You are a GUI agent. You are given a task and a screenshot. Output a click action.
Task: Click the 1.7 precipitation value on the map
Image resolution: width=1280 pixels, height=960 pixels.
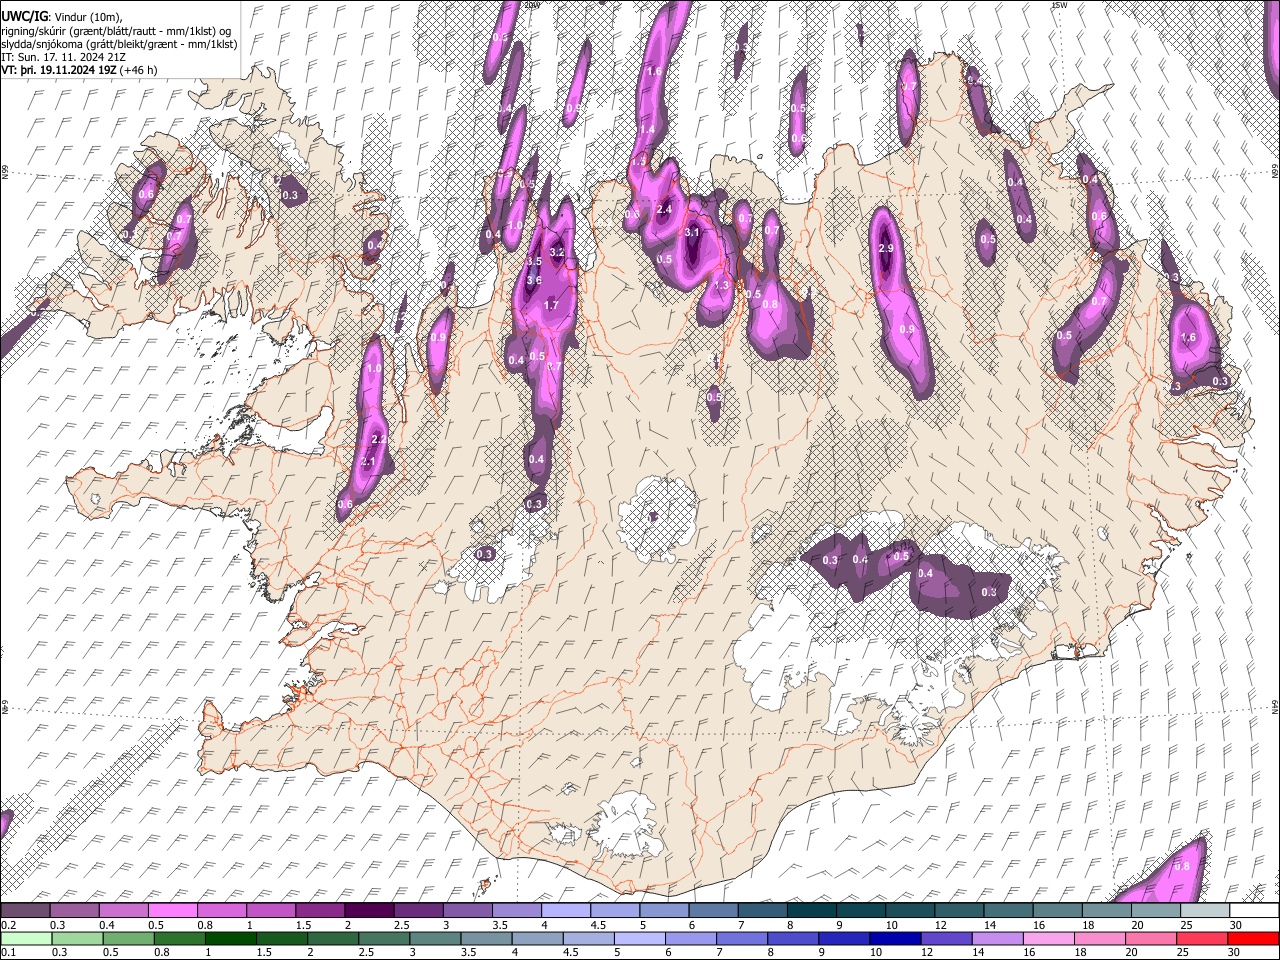pos(550,305)
